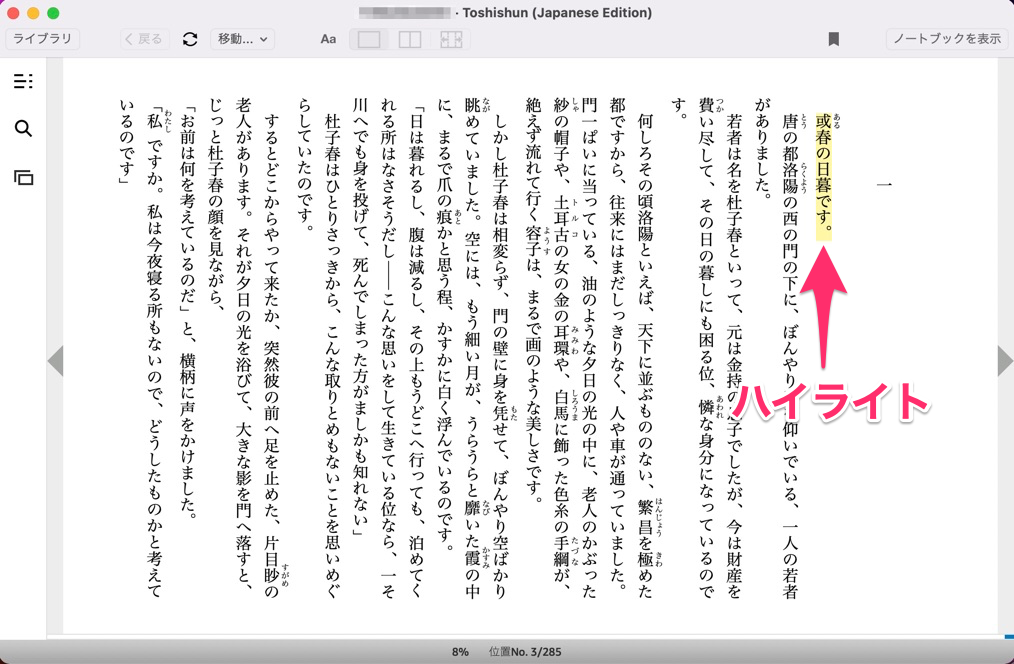Open Aa font settings
The height and width of the screenshot is (664, 1014).
328,39
